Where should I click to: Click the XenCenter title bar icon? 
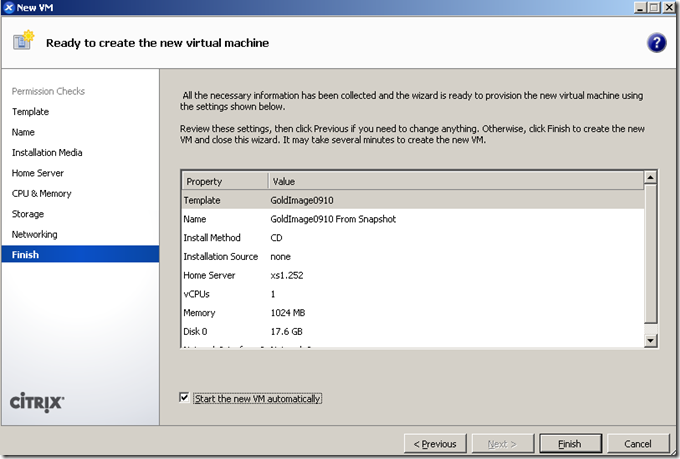tap(9, 7)
